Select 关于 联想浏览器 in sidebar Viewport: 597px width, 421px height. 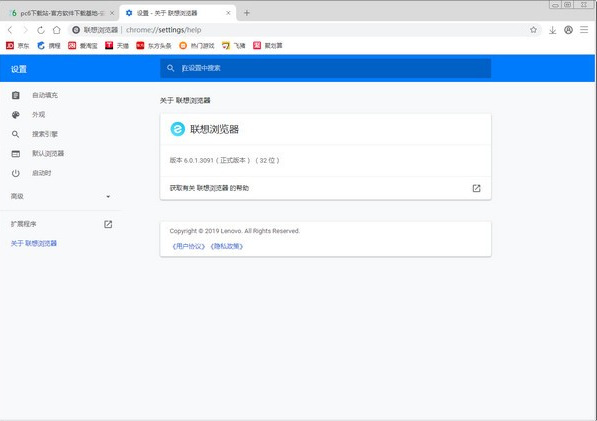pyautogui.click(x=34, y=243)
